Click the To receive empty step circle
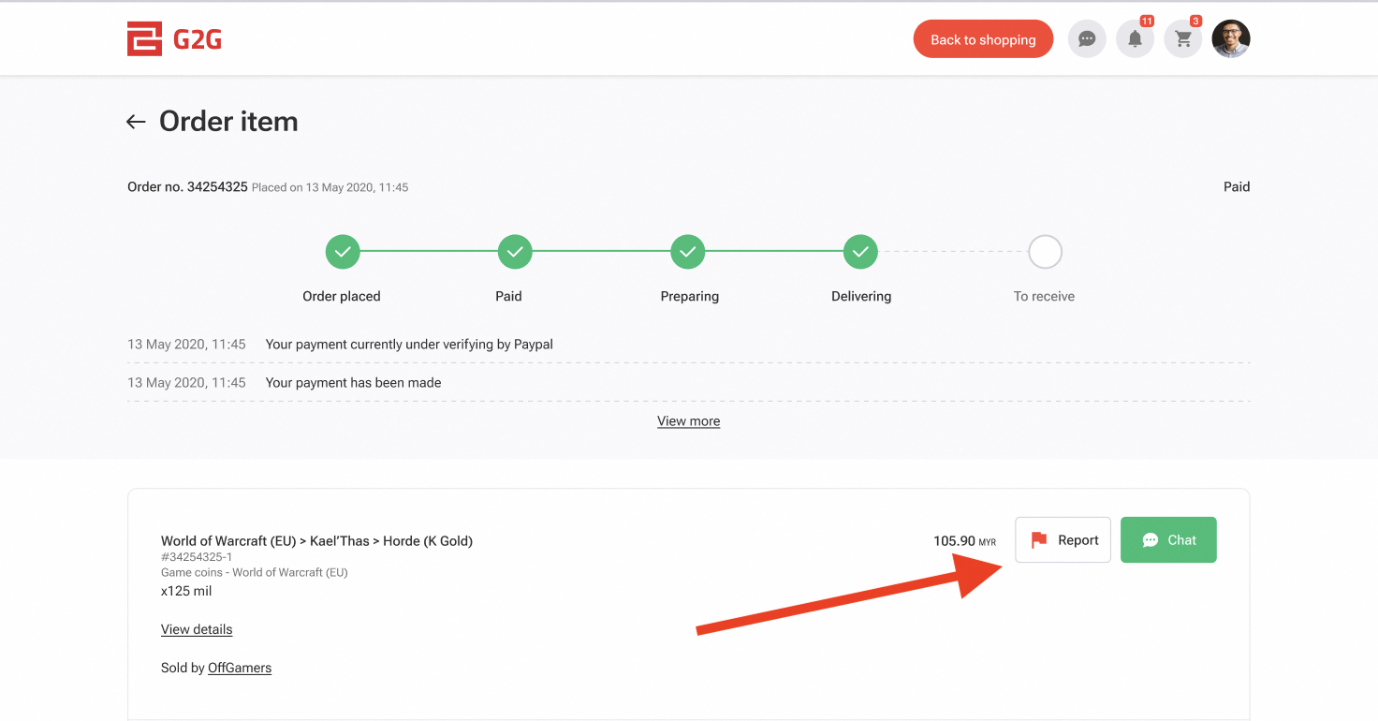Image resolution: width=1378 pixels, height=721 pixels. pyautogui.click(x=1045, y=252)
